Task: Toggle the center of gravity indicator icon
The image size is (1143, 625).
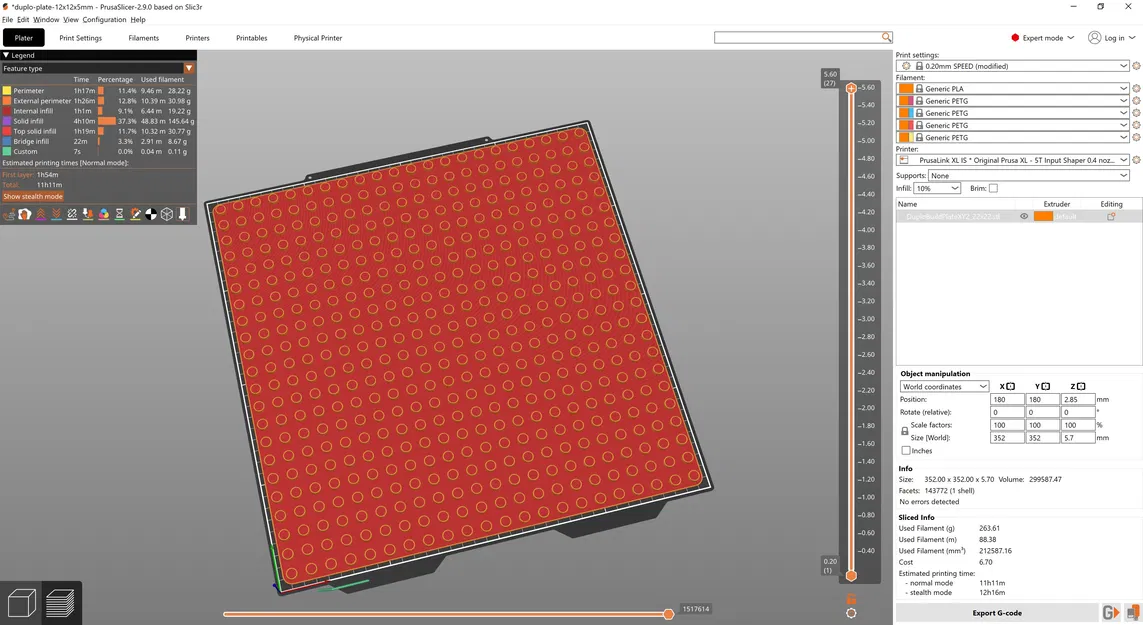Action: pos(151,213)
